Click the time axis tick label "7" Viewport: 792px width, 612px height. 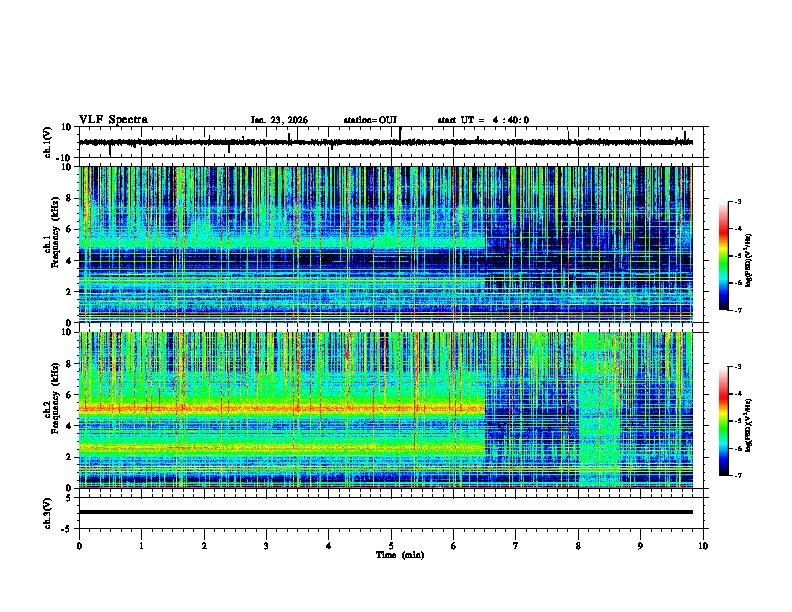pyautogui.click(x=516, y=546)
